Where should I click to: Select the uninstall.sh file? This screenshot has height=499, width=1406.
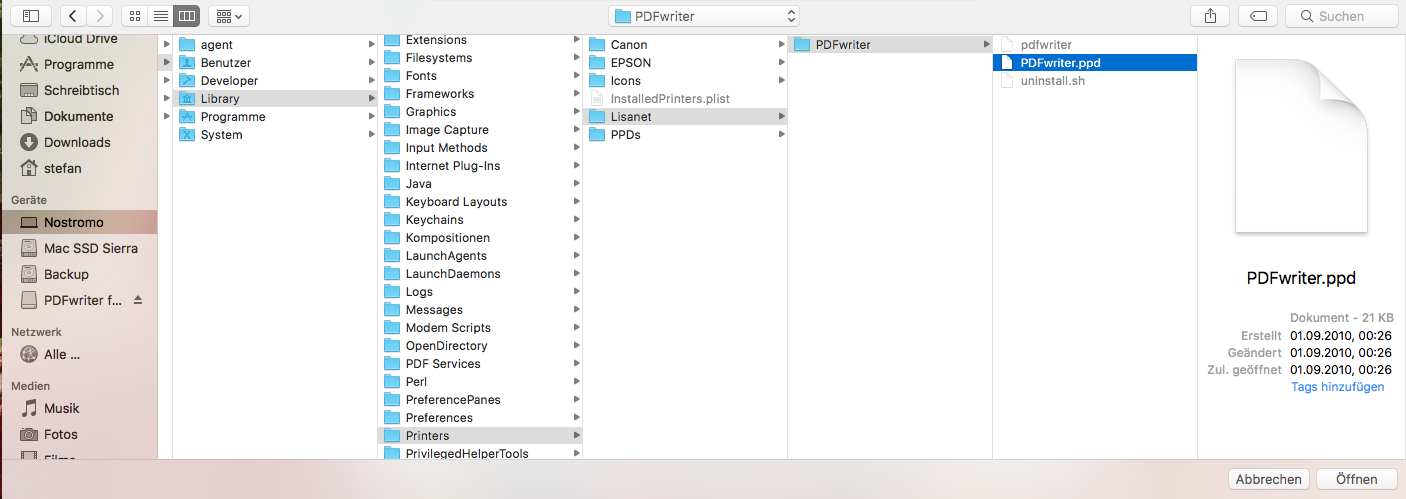(x=1052, y=81)
